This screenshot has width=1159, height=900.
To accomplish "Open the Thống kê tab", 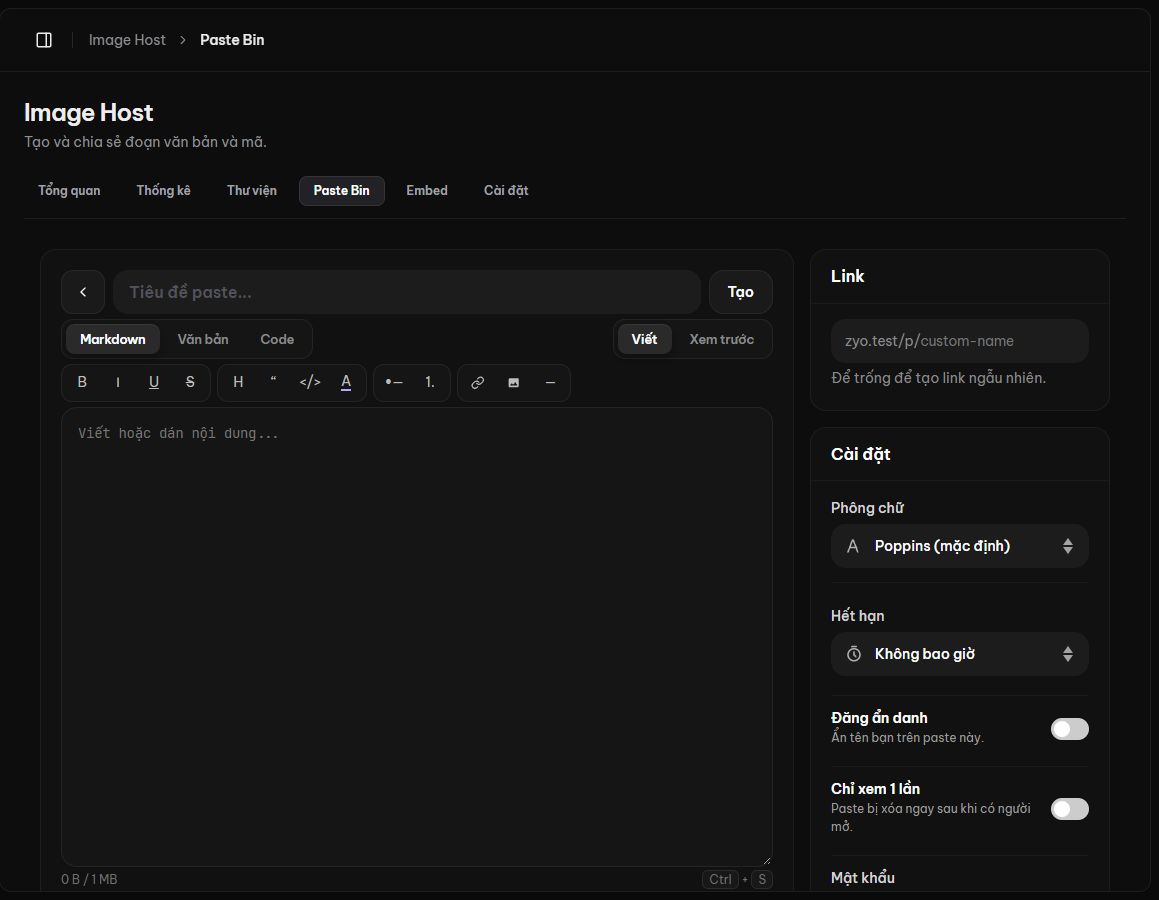I will pos(163,191).
